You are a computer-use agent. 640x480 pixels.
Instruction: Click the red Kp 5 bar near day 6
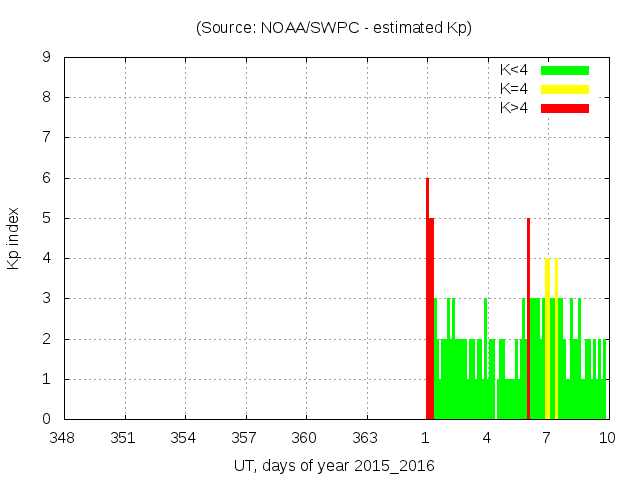(528, 320)
